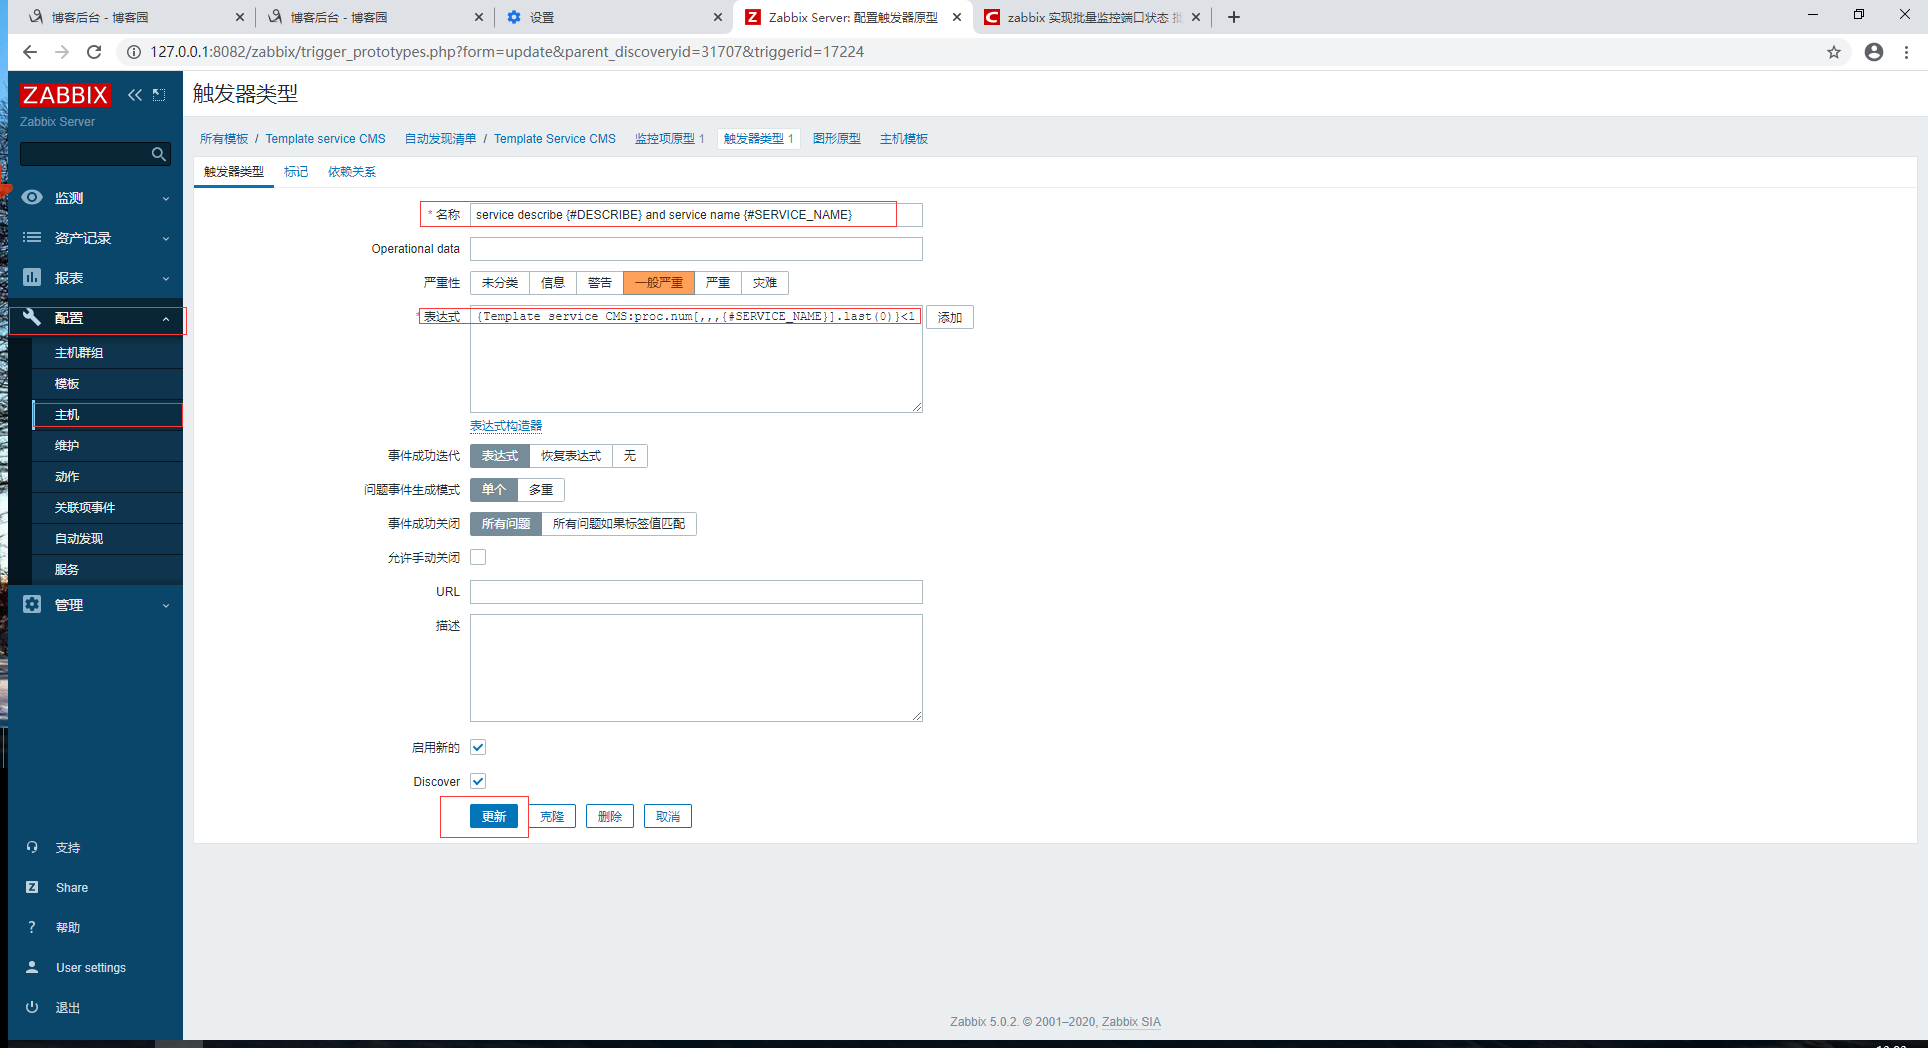Viewport: 1928px width, 1048px height.
Task: Toggle sidebar kiosk view icon
Action: [x=159, y=95]
